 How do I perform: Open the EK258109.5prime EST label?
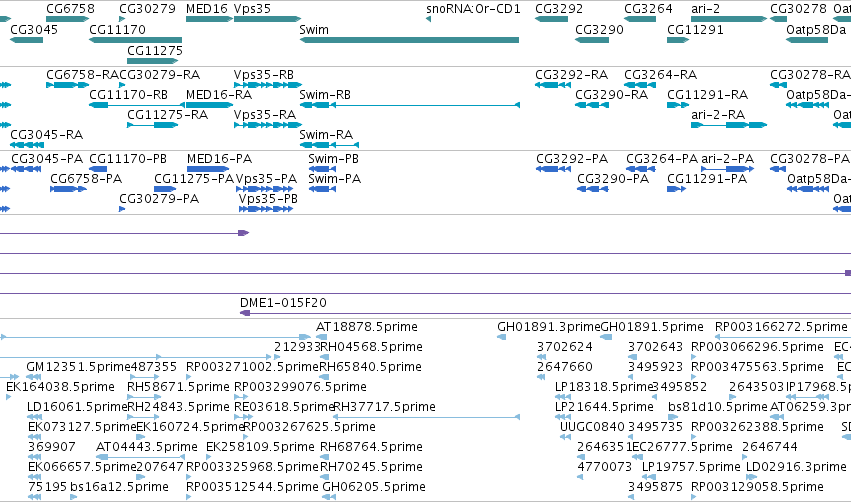coord(261,447)
